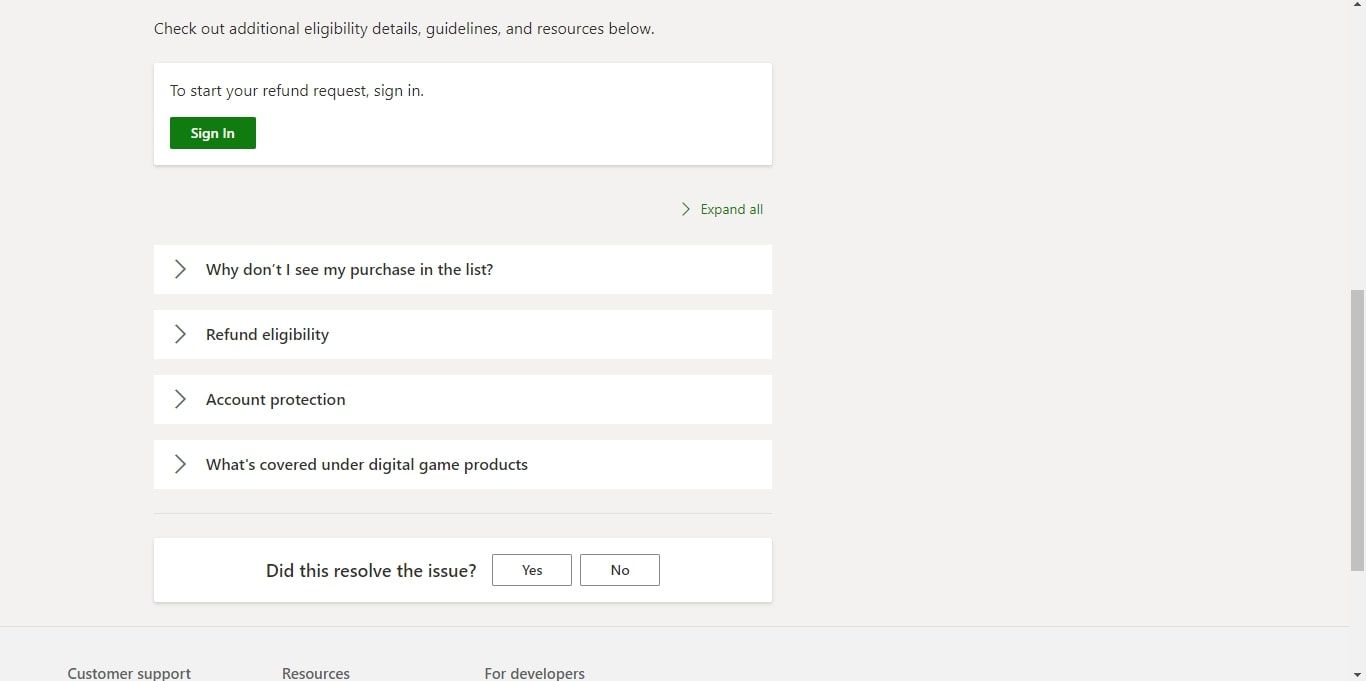Click the scrollbar track above the thumb

coord(1357,150)
